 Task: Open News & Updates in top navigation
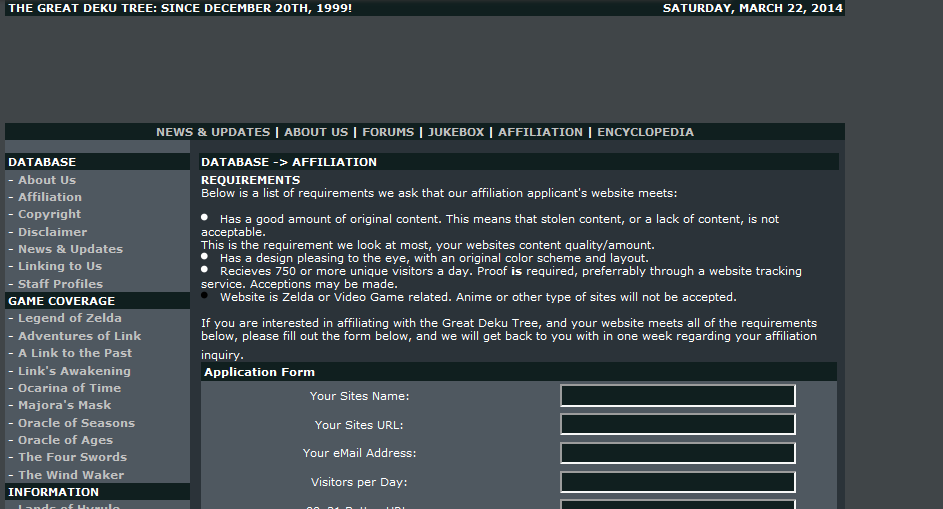coord(213,132)
